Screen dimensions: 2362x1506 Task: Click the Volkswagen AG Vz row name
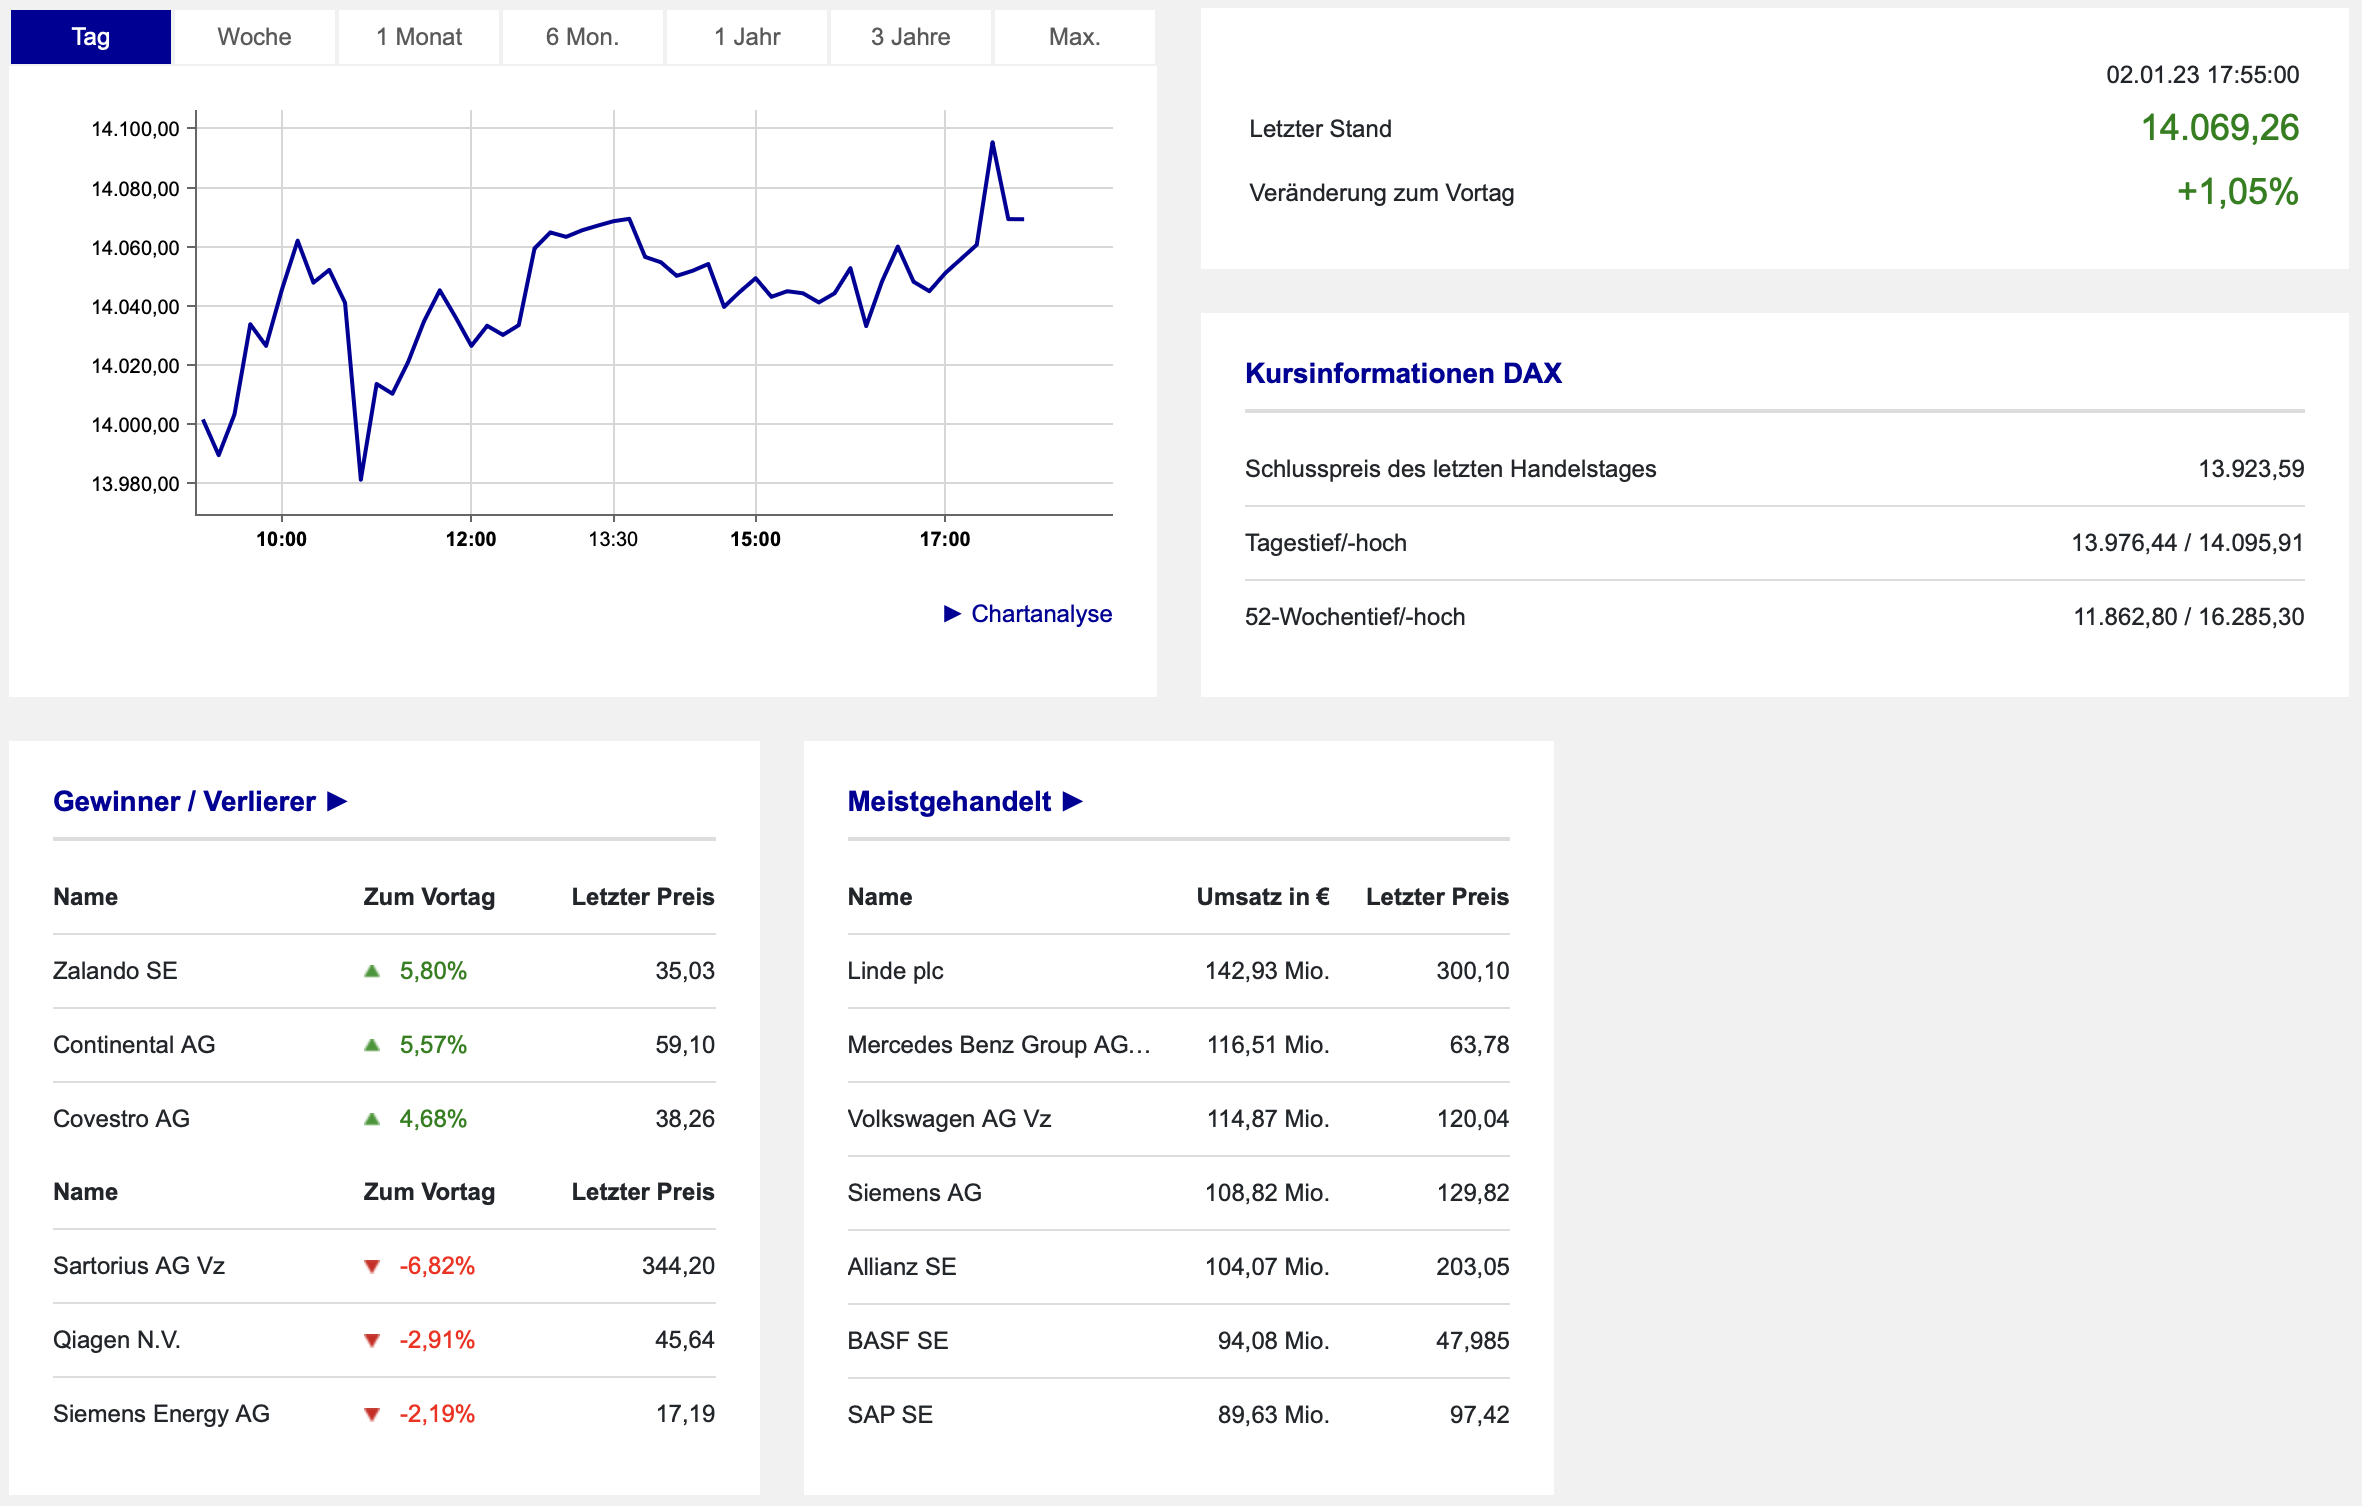[x=949, y=1119]
